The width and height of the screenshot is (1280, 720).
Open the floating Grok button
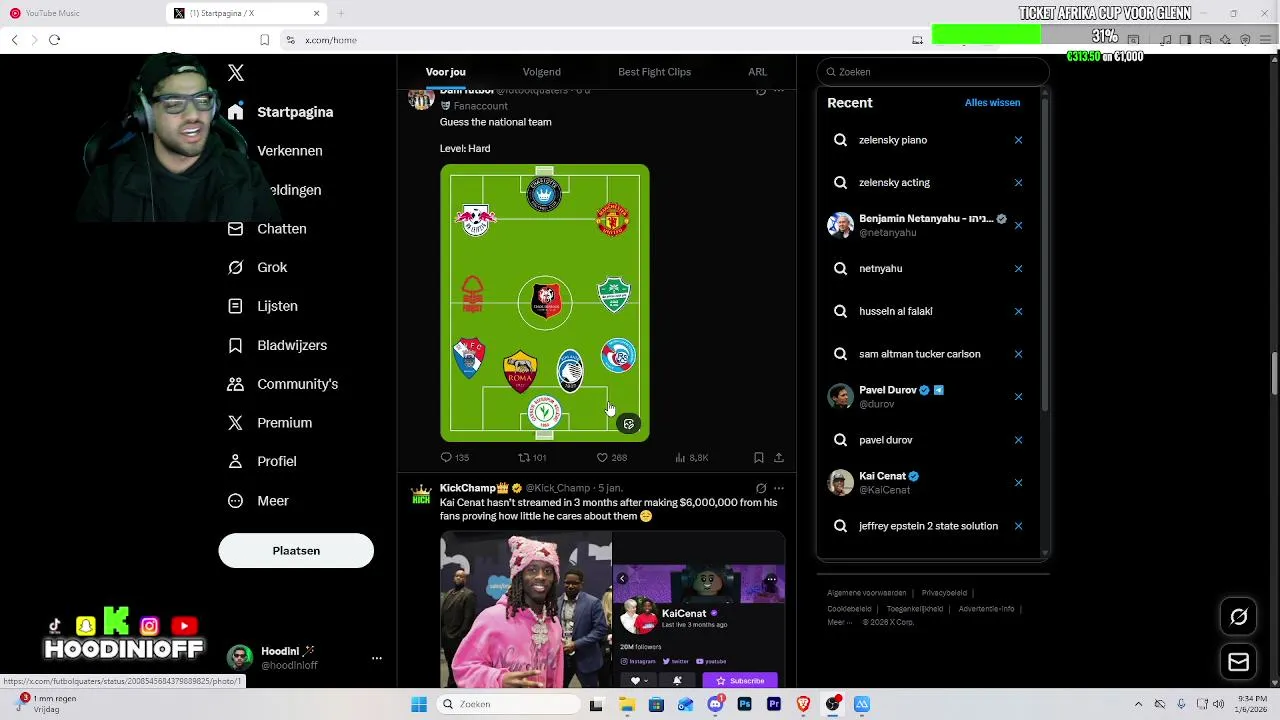coord(1238,617)
